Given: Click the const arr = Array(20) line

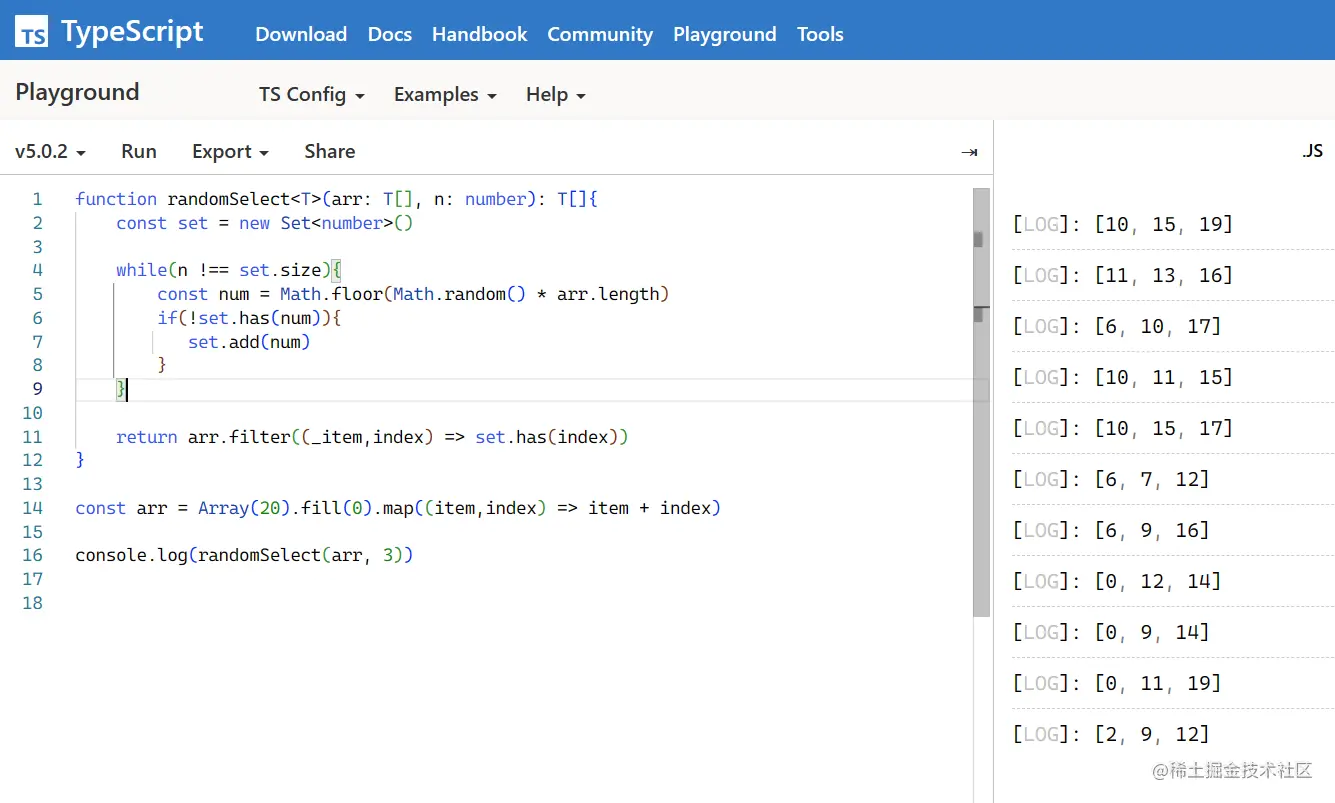Looking at the screenshot, I should pyautogui.click(x=398, y=508).
